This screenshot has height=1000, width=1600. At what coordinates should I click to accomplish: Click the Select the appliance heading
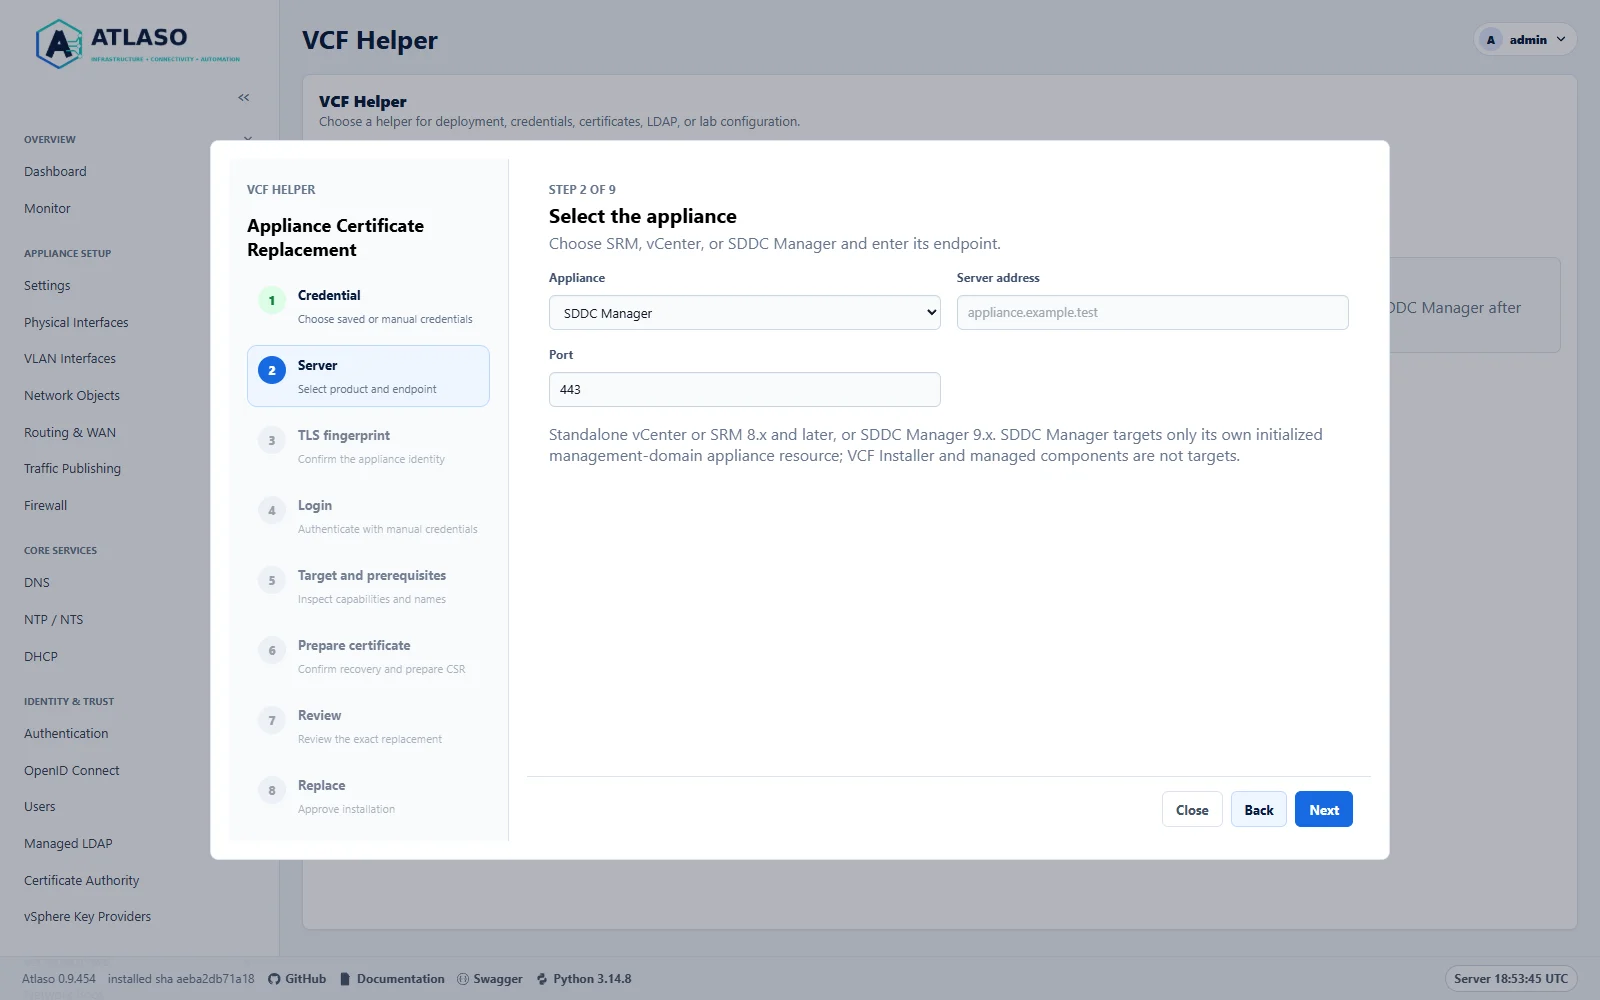pyautogui.click(x=643, y=216)
